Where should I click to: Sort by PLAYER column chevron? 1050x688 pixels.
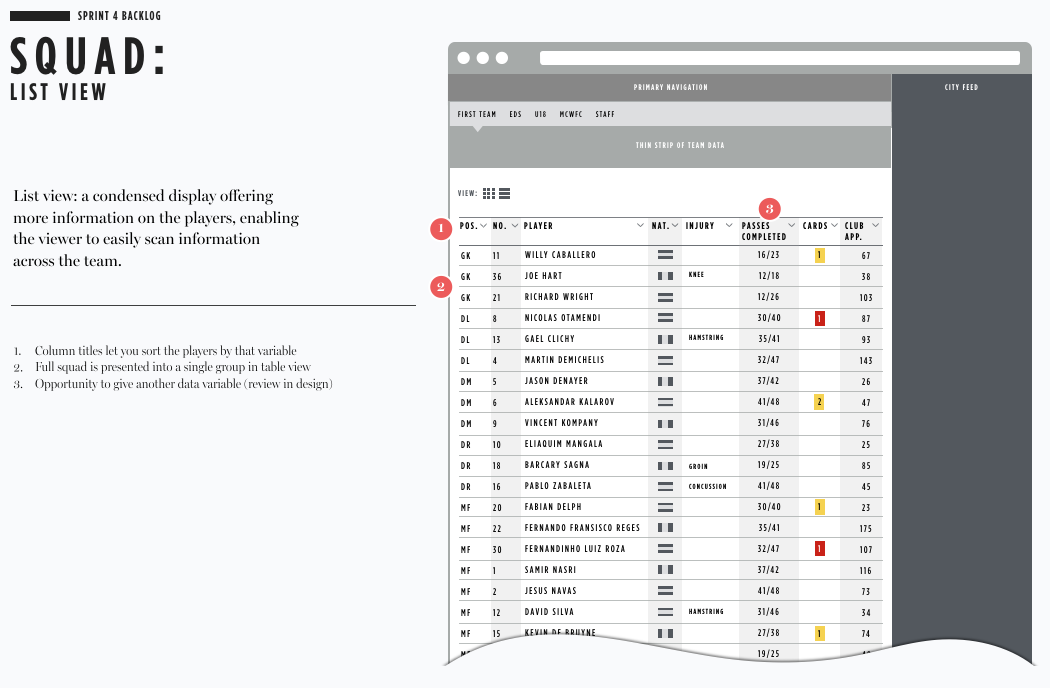(x=640, y=226)
